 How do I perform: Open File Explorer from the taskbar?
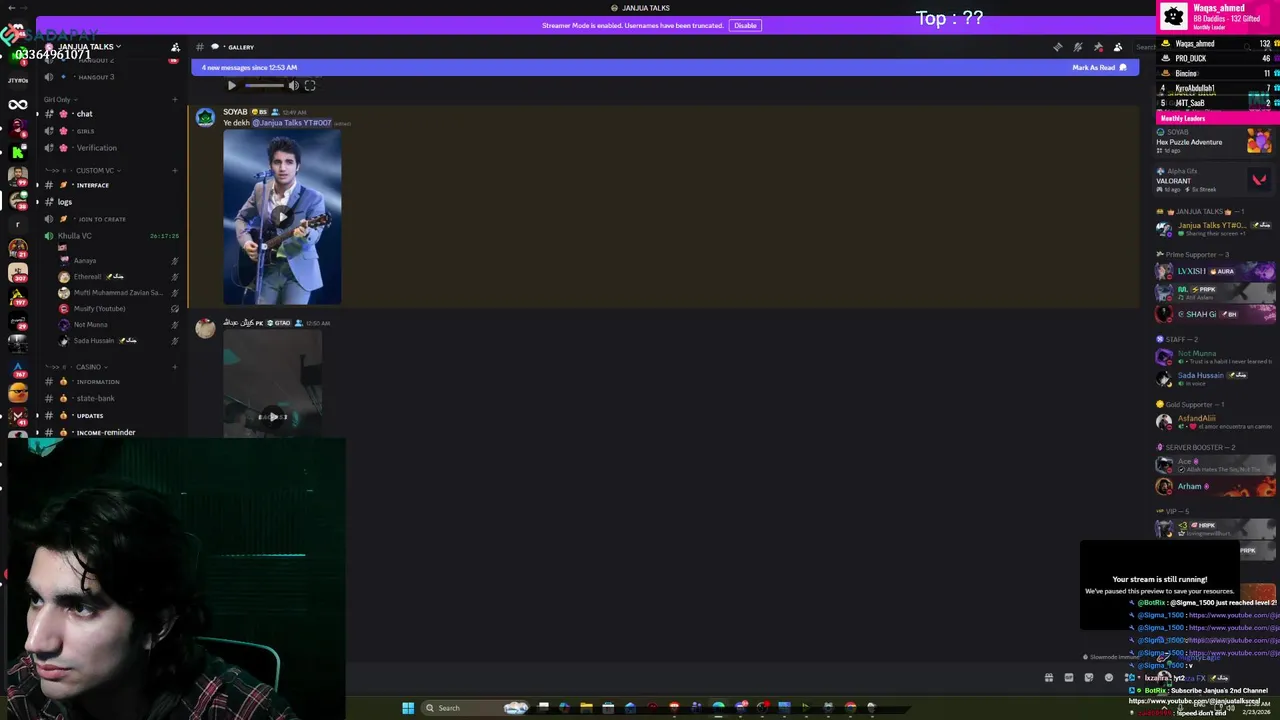[x=586, y=708]
